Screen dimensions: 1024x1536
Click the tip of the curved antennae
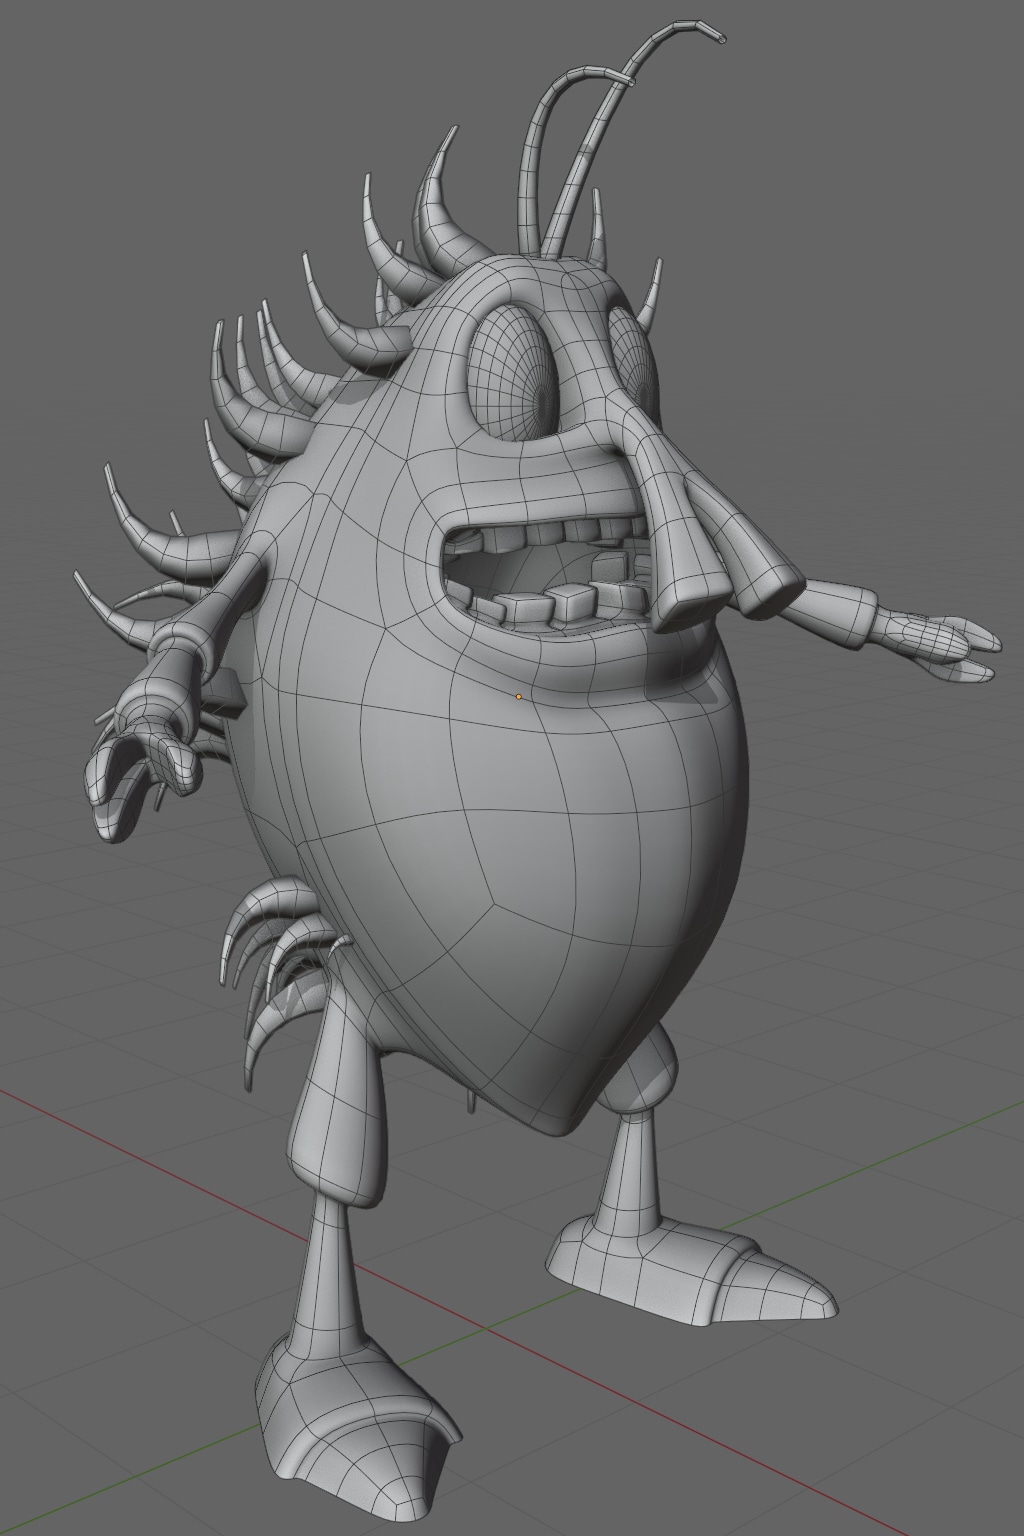click(717, 37)
